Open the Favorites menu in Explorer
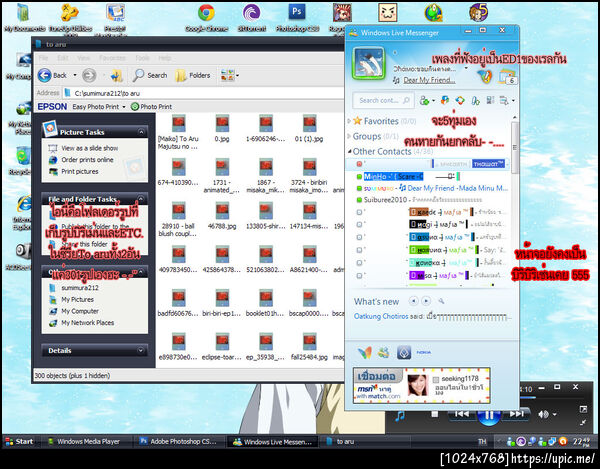 point(112,58)
